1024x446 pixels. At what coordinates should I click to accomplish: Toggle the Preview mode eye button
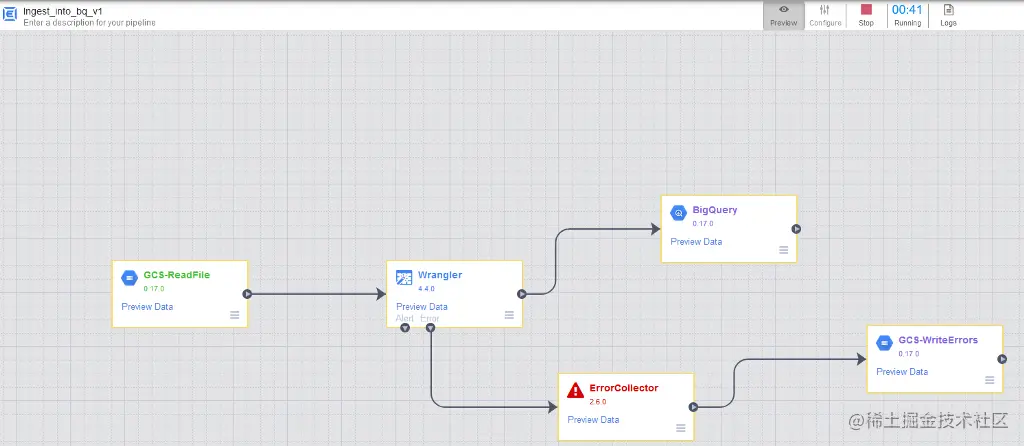[x=784, y=16]
